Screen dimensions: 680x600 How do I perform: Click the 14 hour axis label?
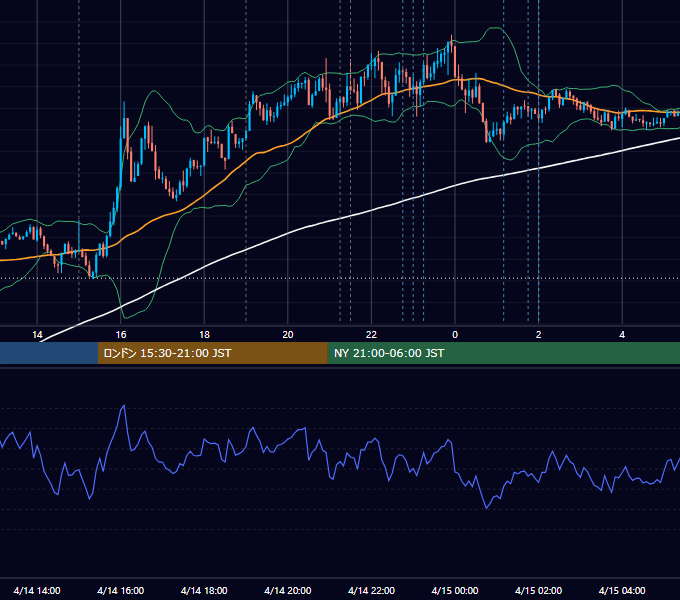(x=37, y=335)
